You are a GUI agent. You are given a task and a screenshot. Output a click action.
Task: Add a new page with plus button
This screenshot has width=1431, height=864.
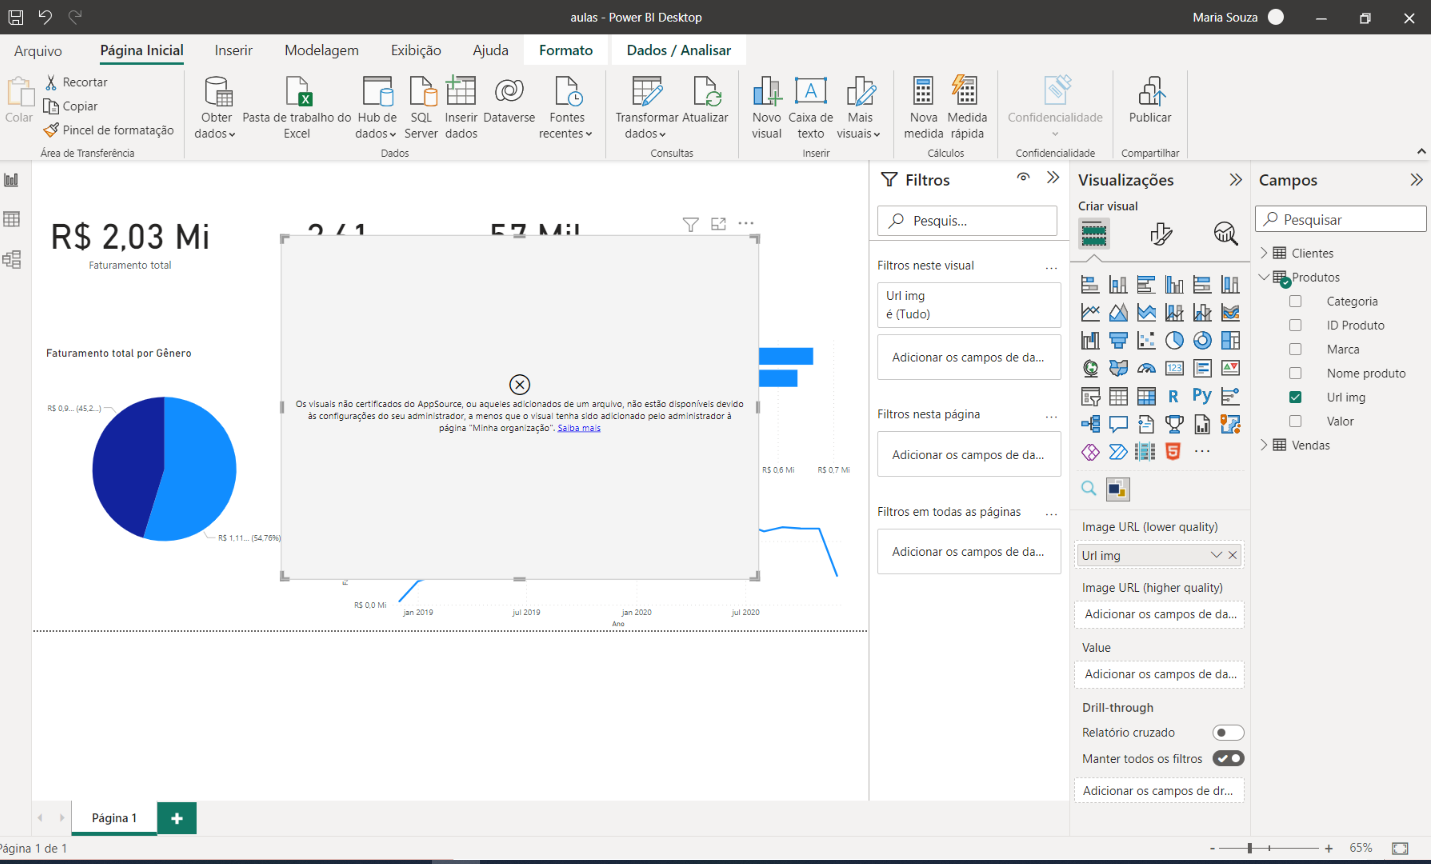click(177, 818)
